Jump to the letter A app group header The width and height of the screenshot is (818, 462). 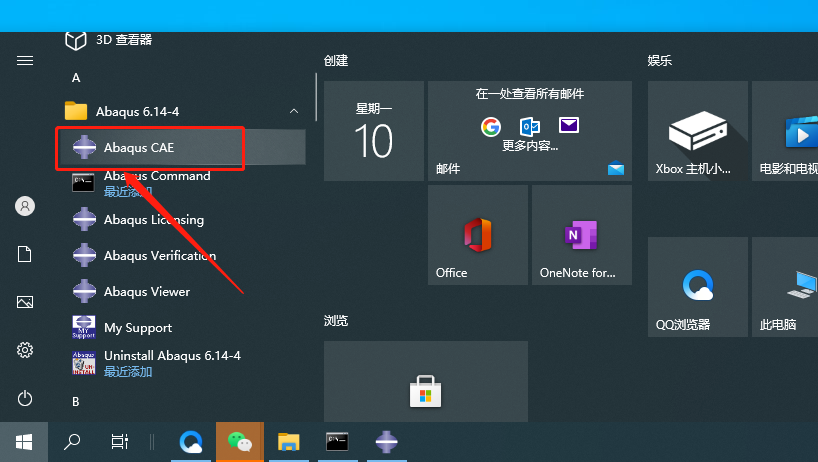tap(76, 78)
